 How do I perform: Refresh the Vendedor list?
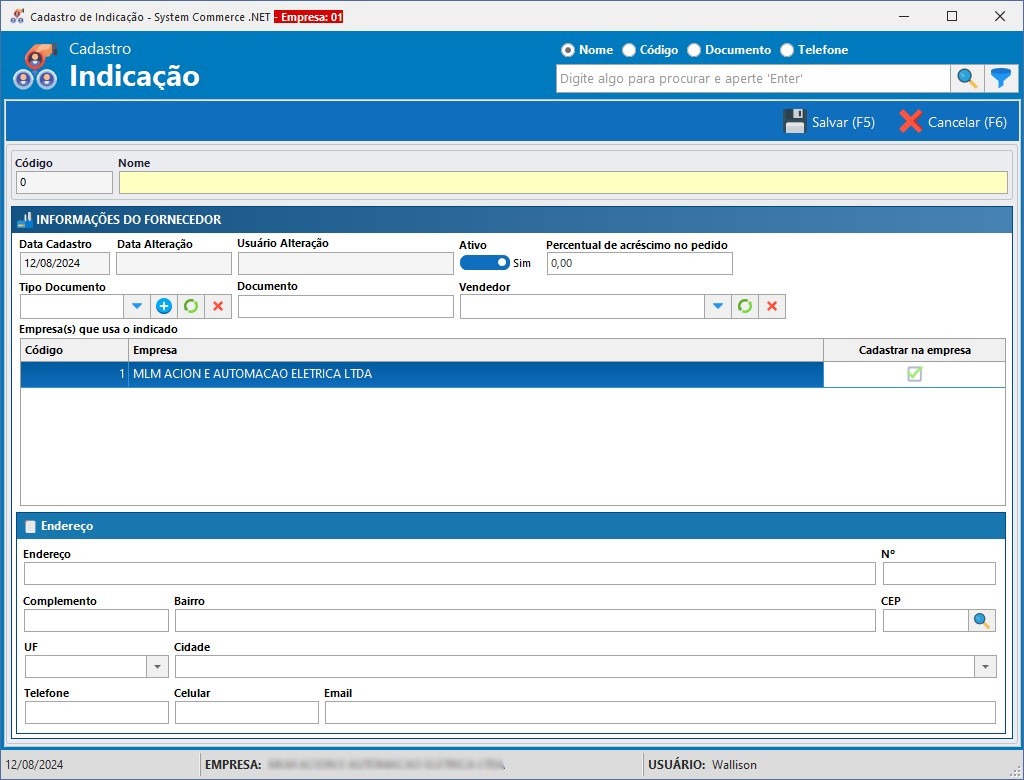[x=745, y=306]
